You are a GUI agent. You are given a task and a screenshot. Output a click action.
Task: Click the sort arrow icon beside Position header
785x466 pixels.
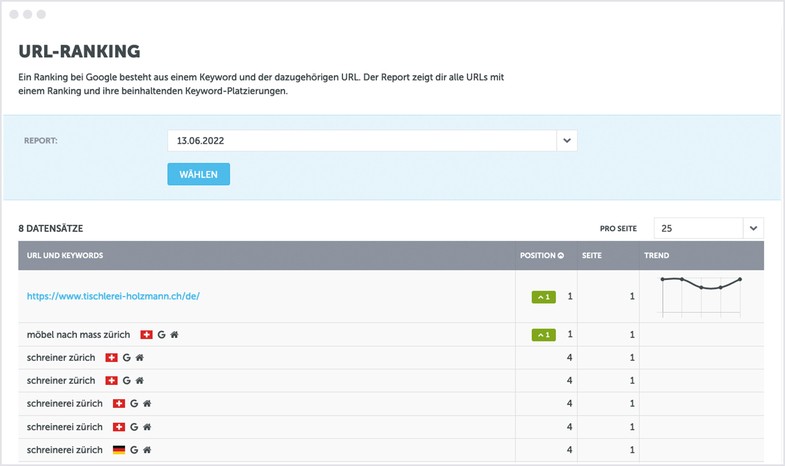(561, 256)
